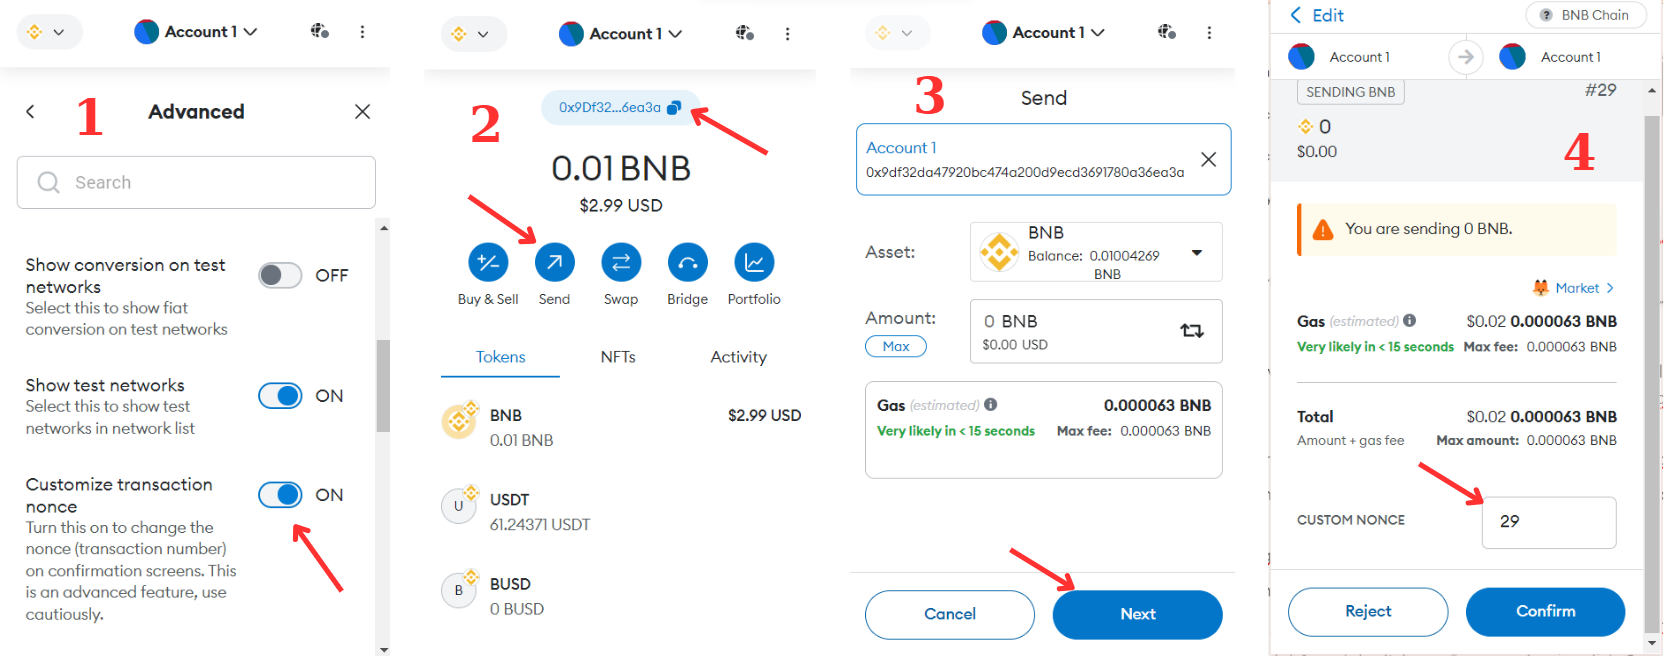Click the Bridge icon

tap(687, 262)
